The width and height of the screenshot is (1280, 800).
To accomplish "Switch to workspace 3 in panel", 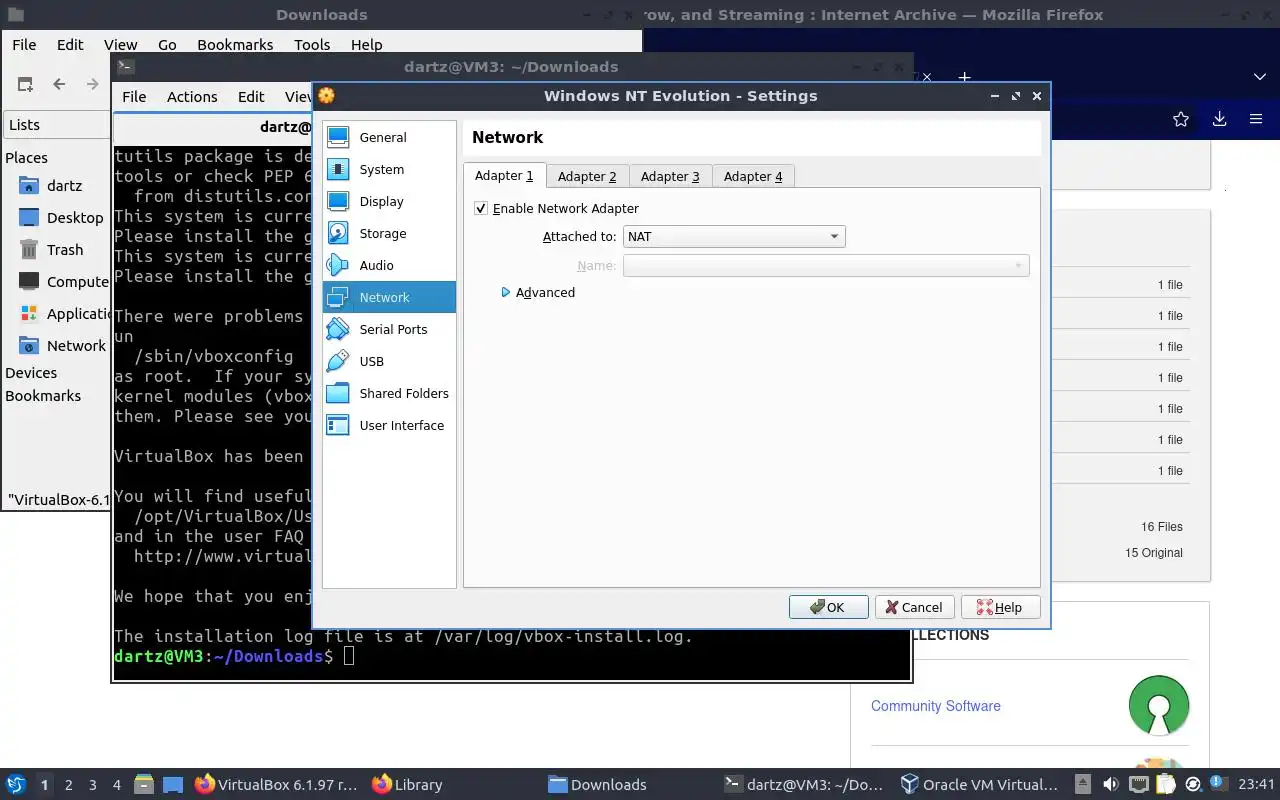I will (x=93, y=784).
